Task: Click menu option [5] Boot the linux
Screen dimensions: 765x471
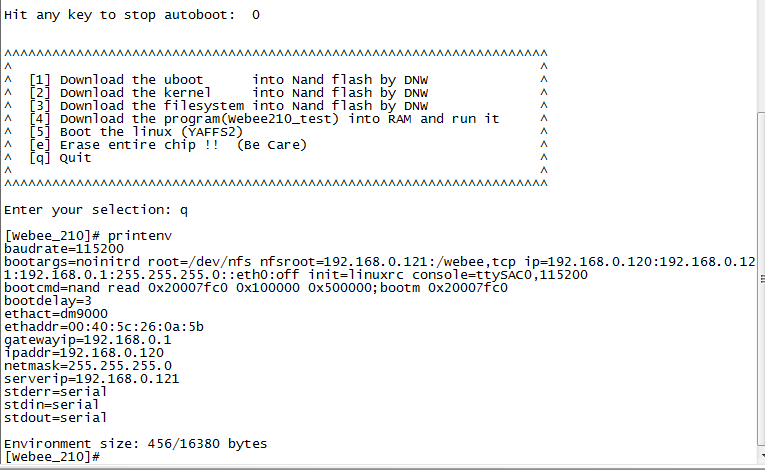Action: click(136, 132)
